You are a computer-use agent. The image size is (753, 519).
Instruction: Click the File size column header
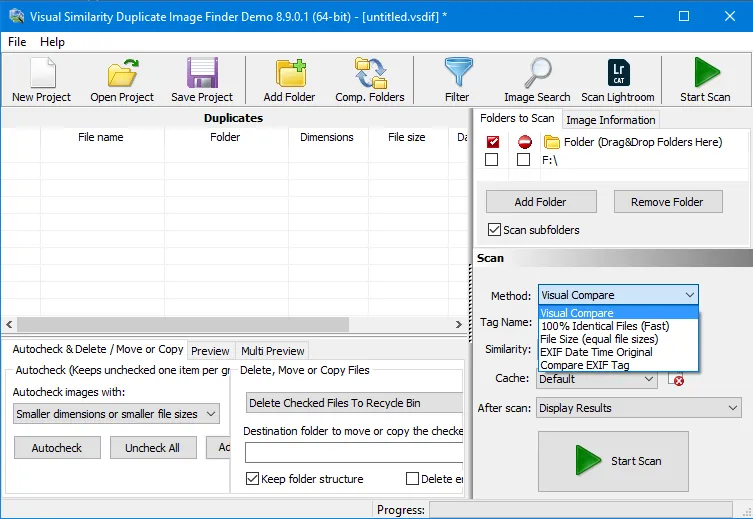coord(407,137)
